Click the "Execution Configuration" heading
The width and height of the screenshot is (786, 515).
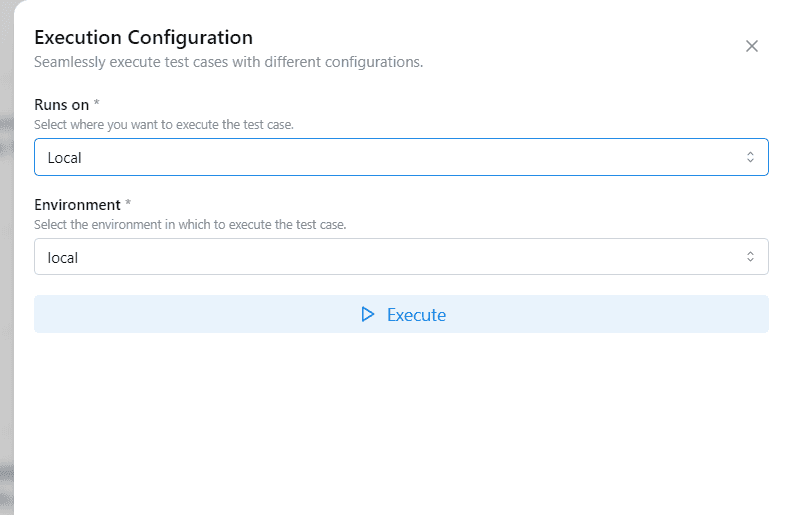[143, 38]
